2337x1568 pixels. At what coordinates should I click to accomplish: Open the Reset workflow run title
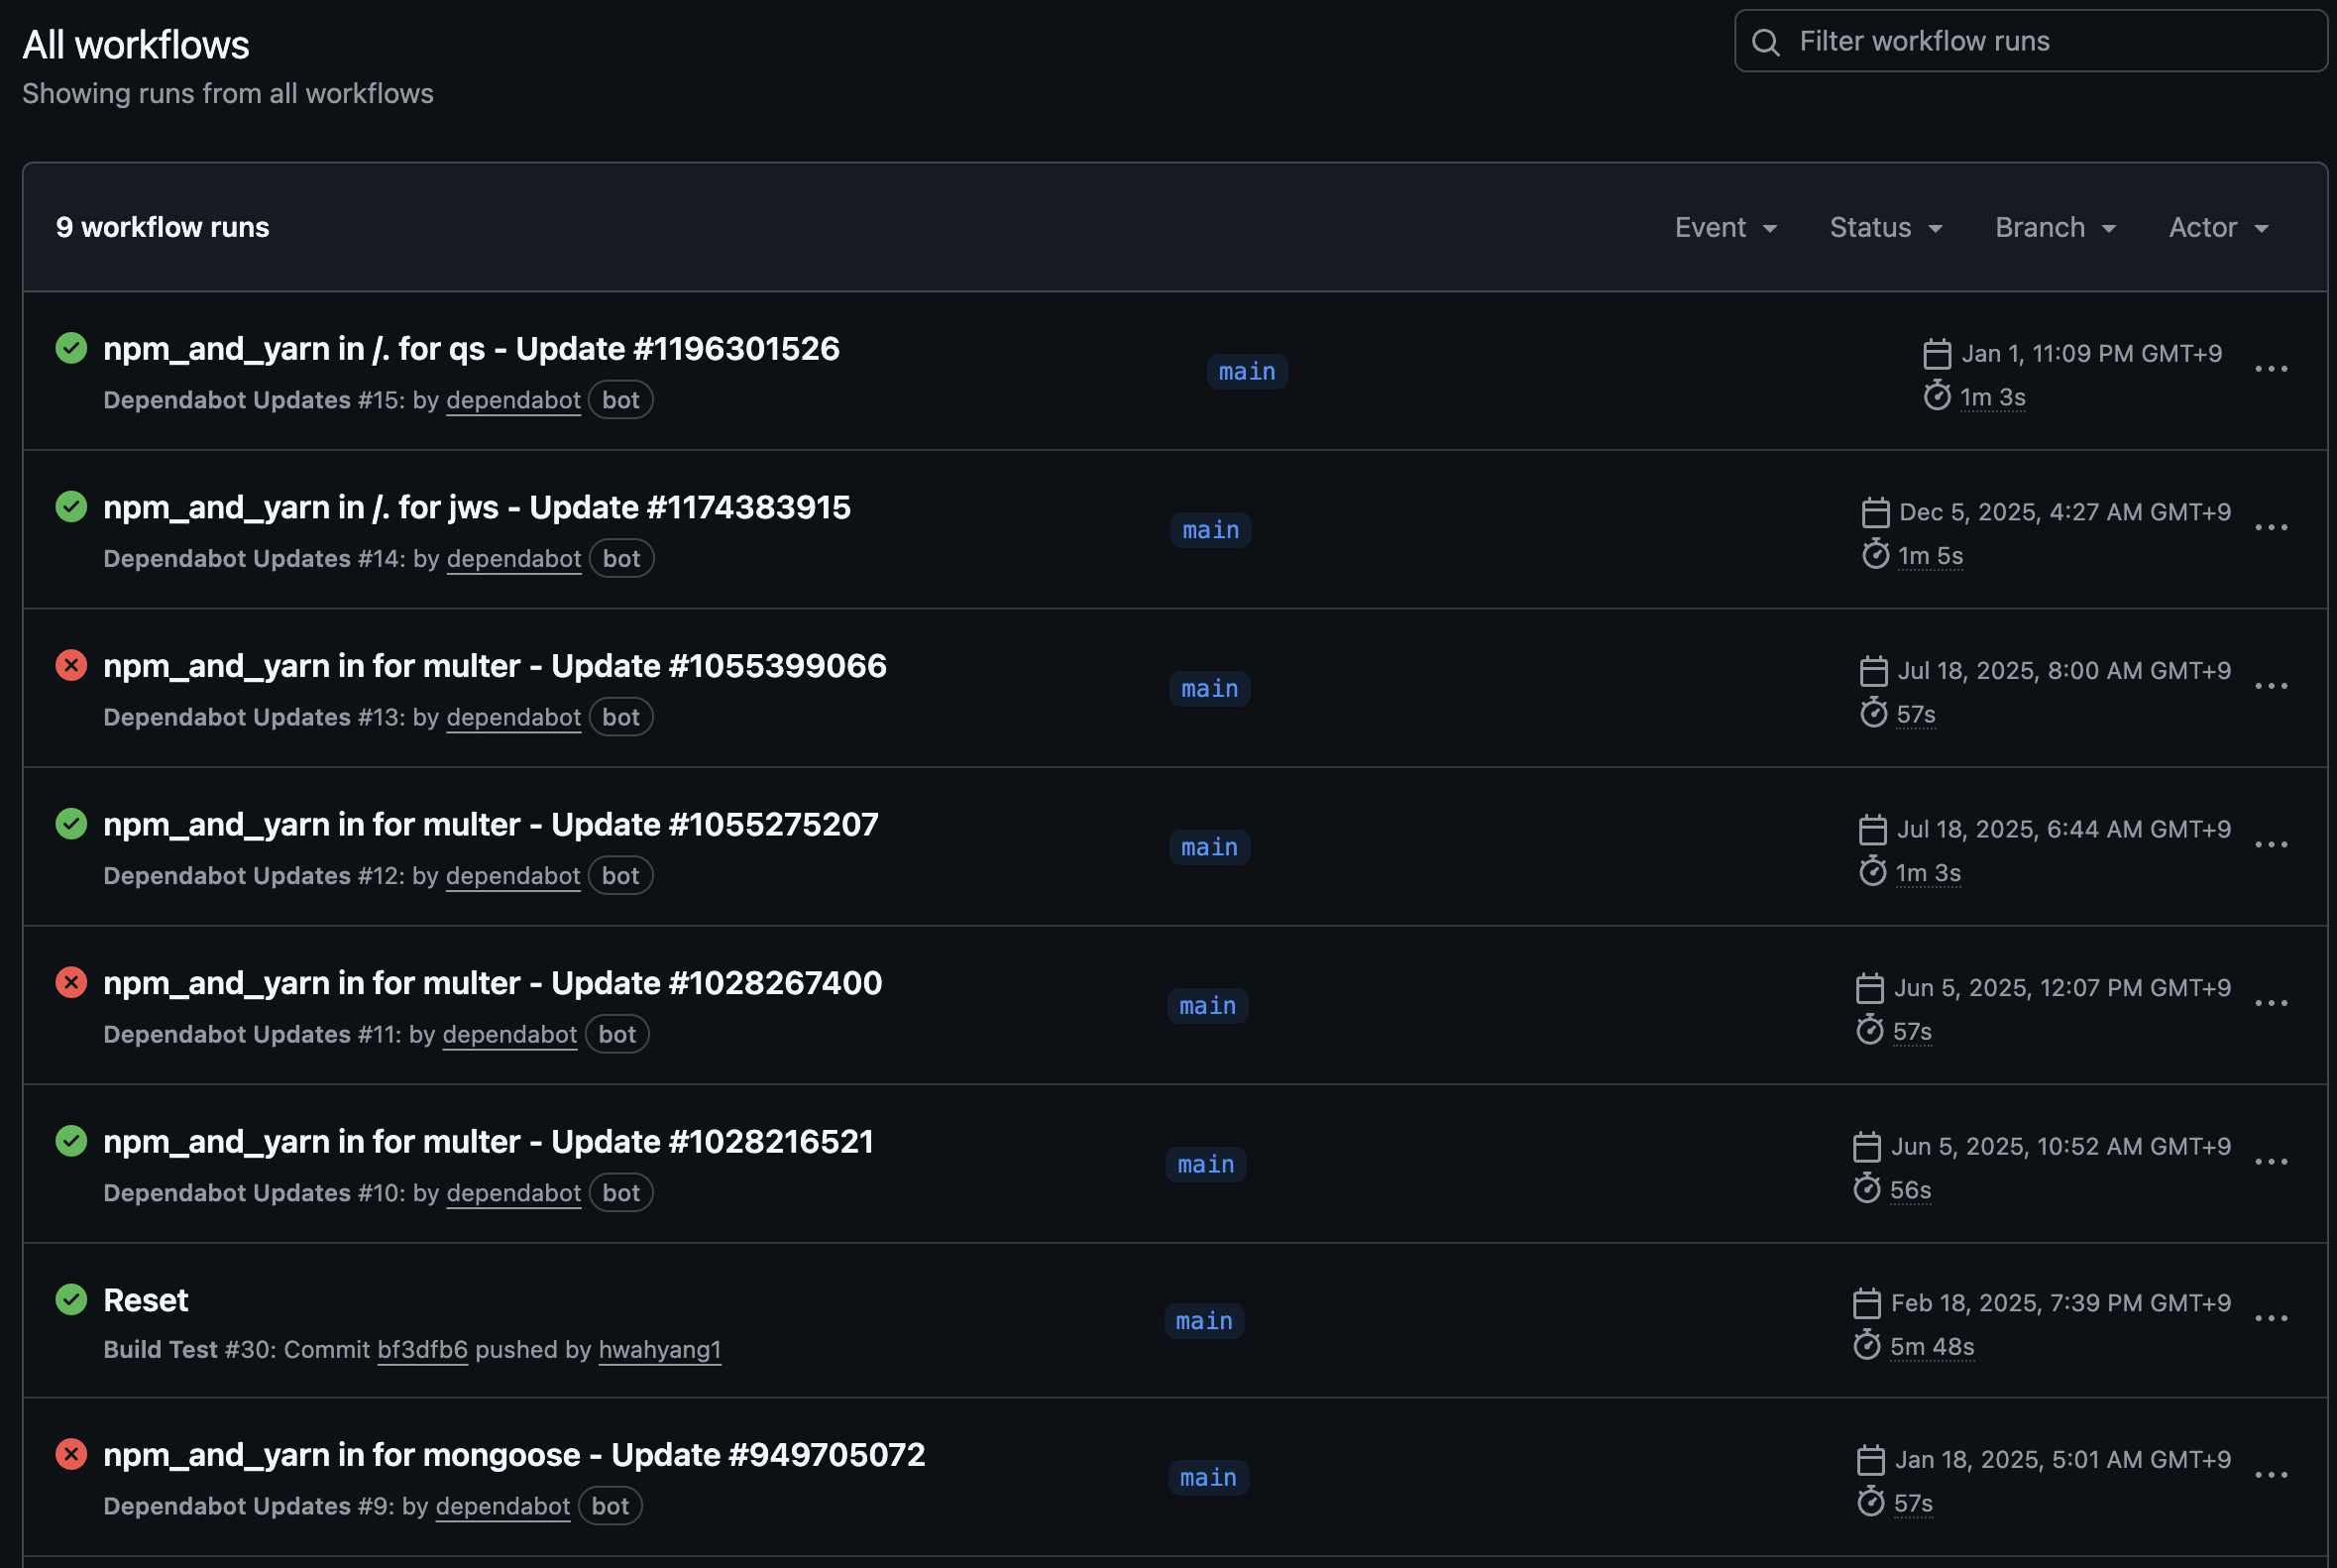146,1300
